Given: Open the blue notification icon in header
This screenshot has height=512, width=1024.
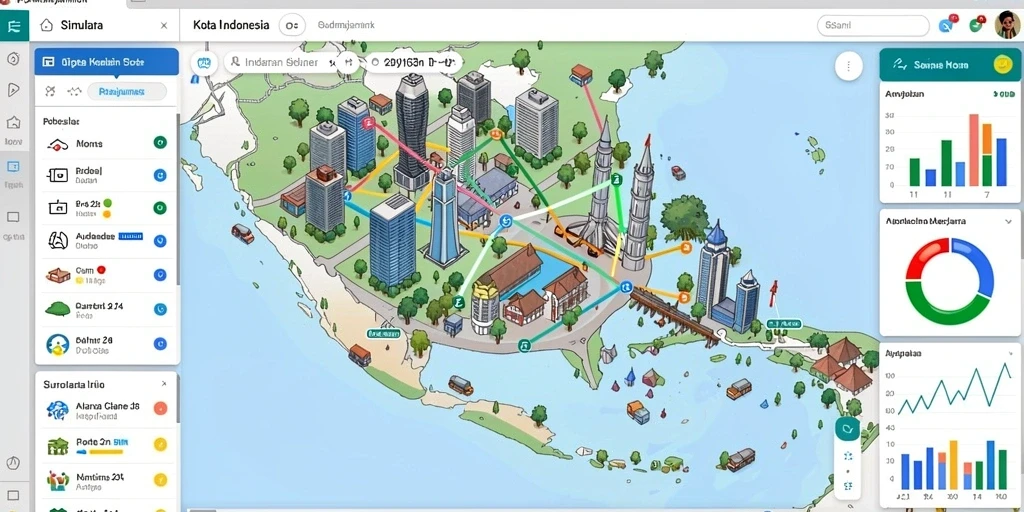Looking at the screenshot, I should [946, 25].
